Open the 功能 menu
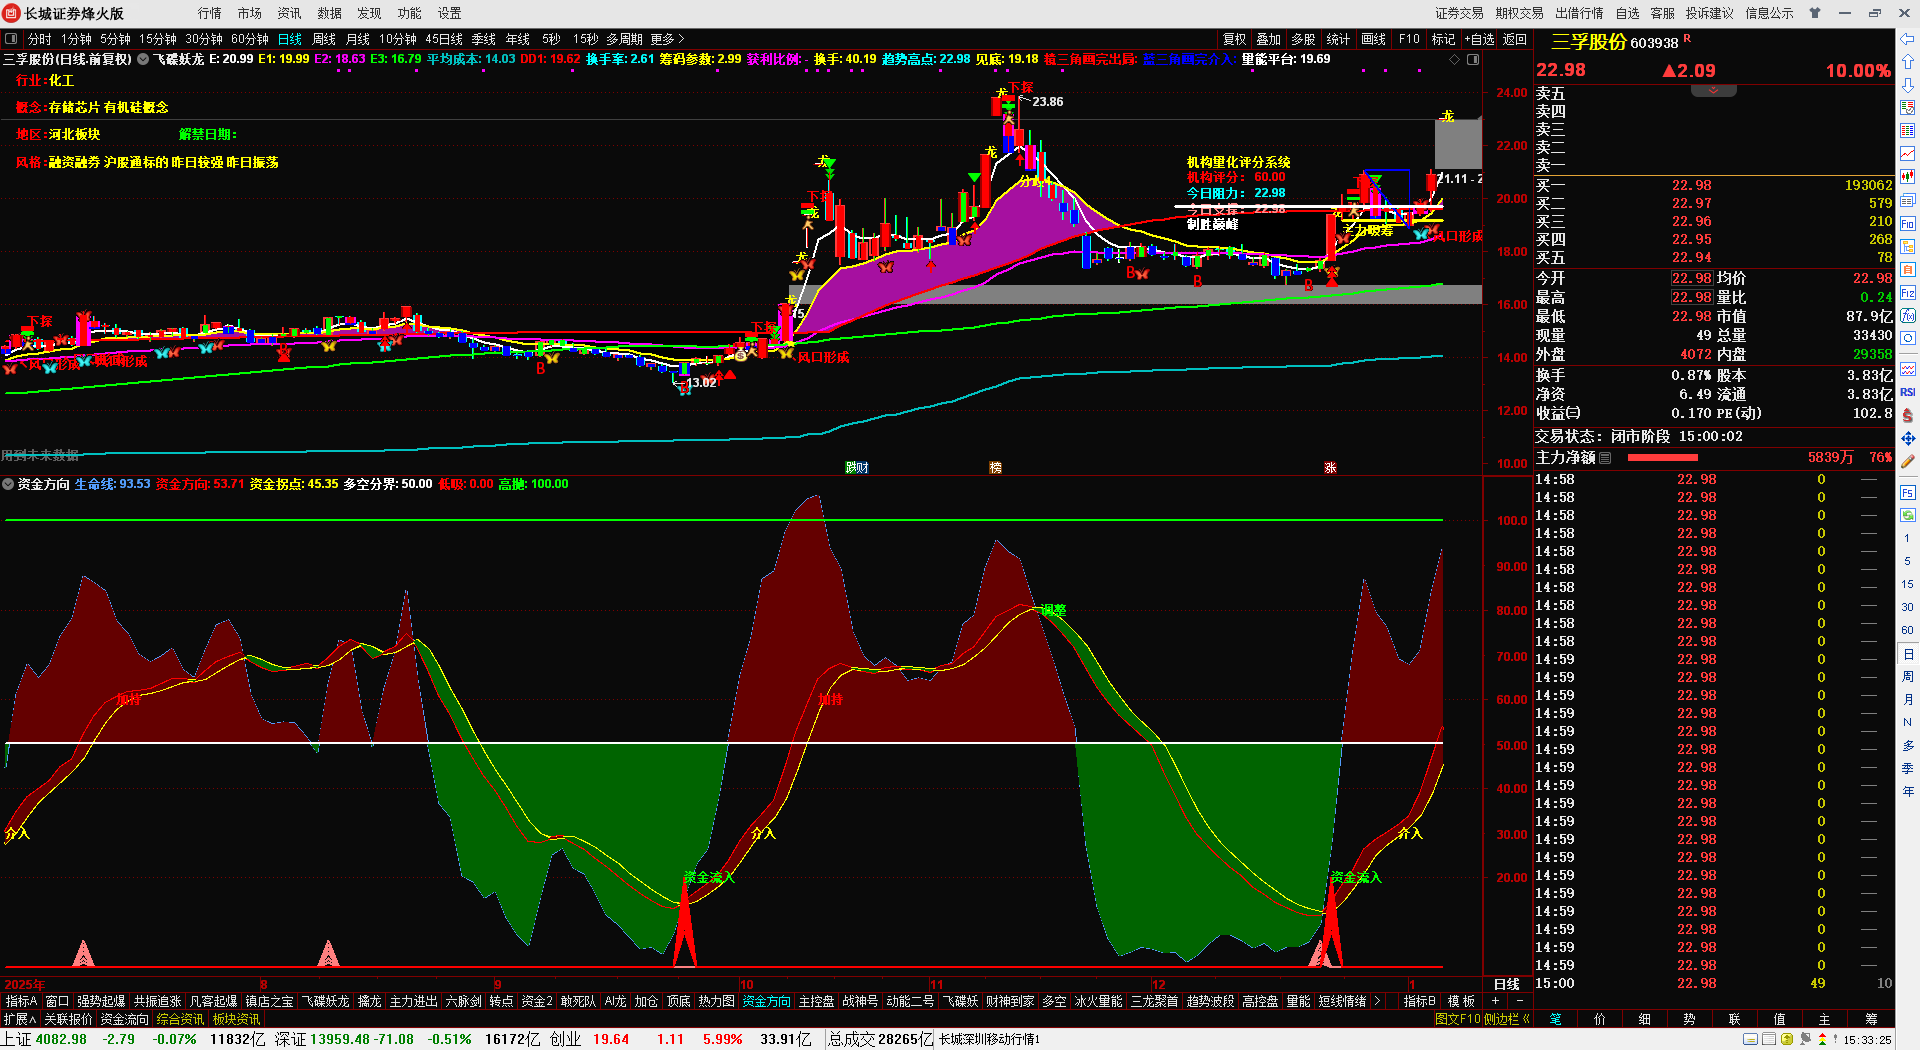 coord(410,13)
